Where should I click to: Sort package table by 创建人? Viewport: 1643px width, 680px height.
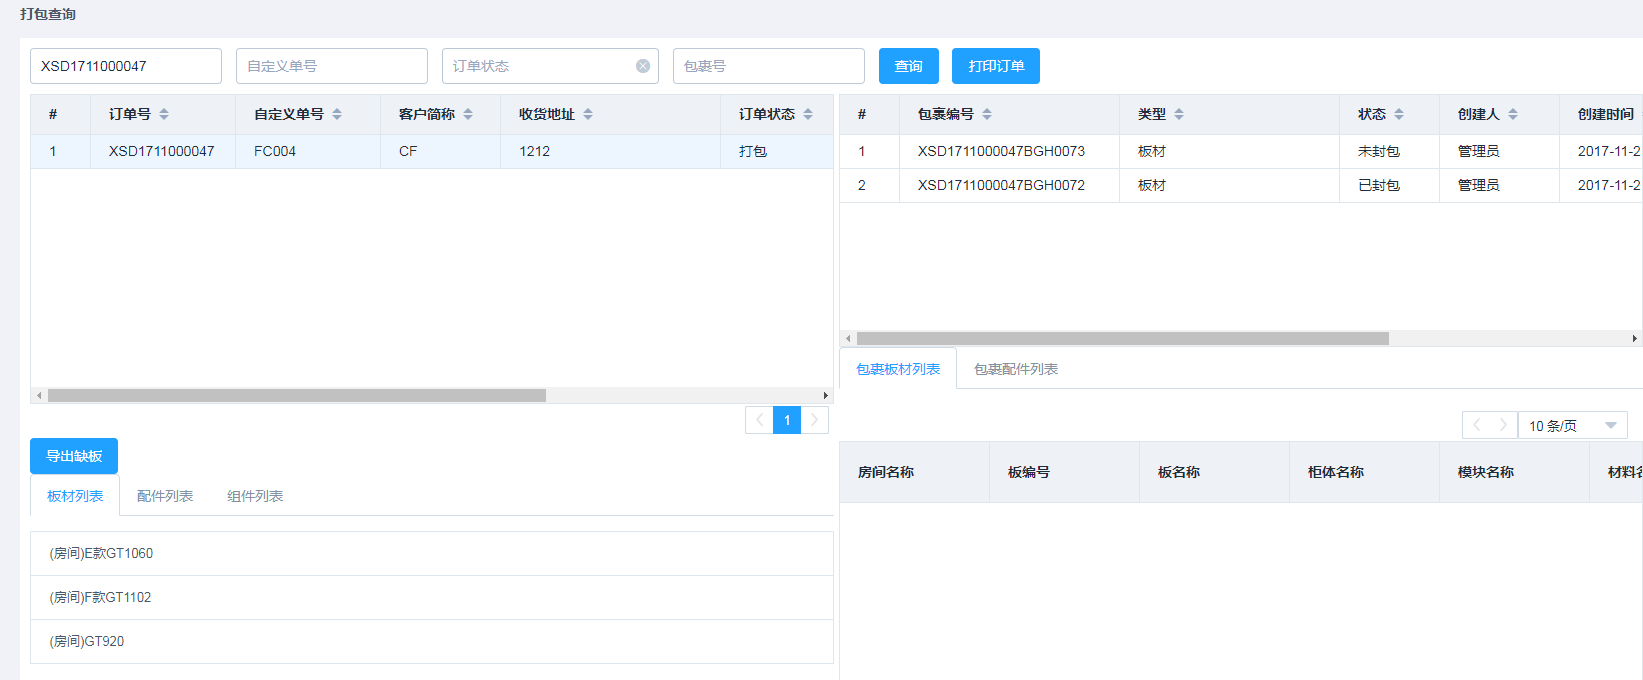pos(1513,114)
